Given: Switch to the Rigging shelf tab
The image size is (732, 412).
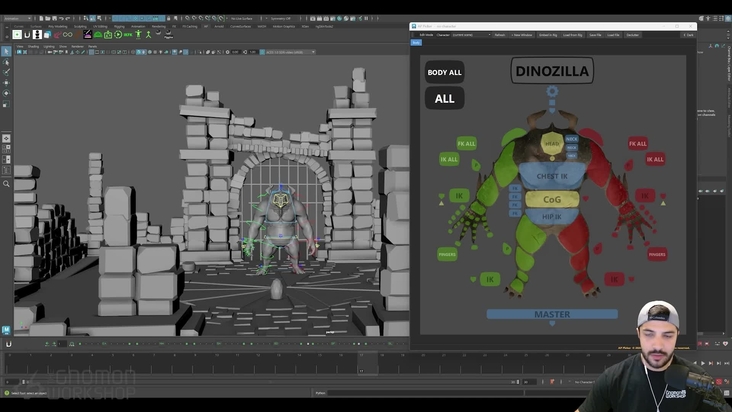Looking at the screenshot, I should point(119,27).
